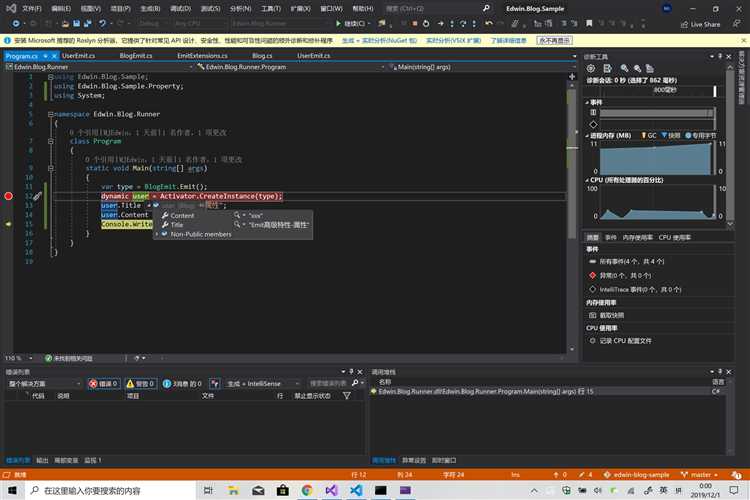Image resolution: width=750 pixels, height=500 pixels.
Task: Click the red breakpoint dot on line 12
Action: point(8,196)
